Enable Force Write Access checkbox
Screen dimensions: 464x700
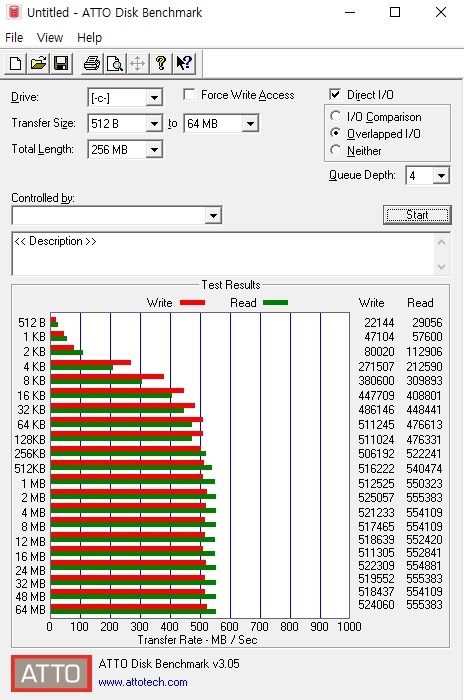(189, 95)
